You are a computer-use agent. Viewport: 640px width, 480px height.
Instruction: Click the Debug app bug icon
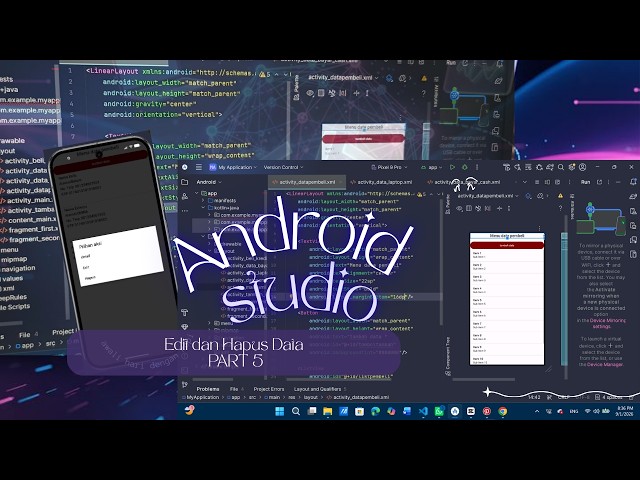point(464,167)
